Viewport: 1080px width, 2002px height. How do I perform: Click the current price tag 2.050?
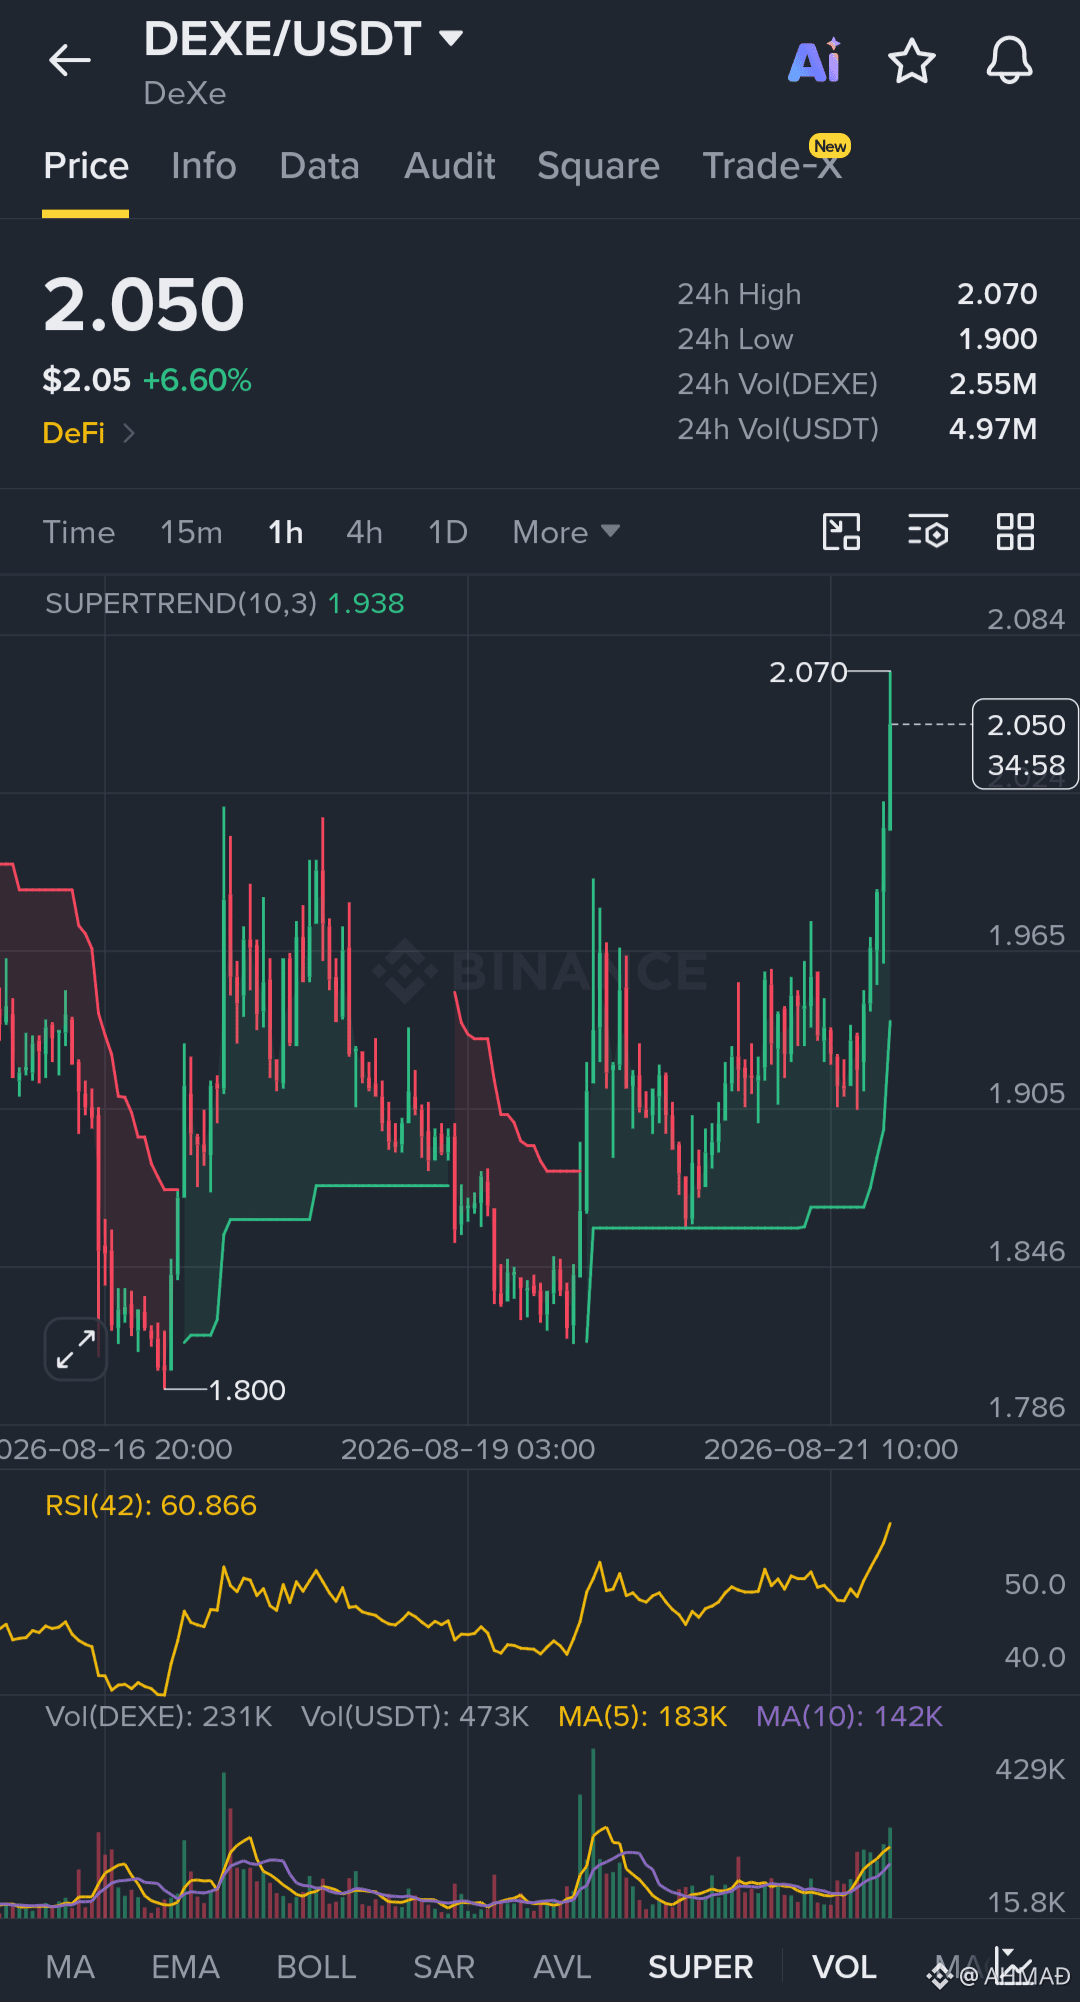click(1026, 744)
